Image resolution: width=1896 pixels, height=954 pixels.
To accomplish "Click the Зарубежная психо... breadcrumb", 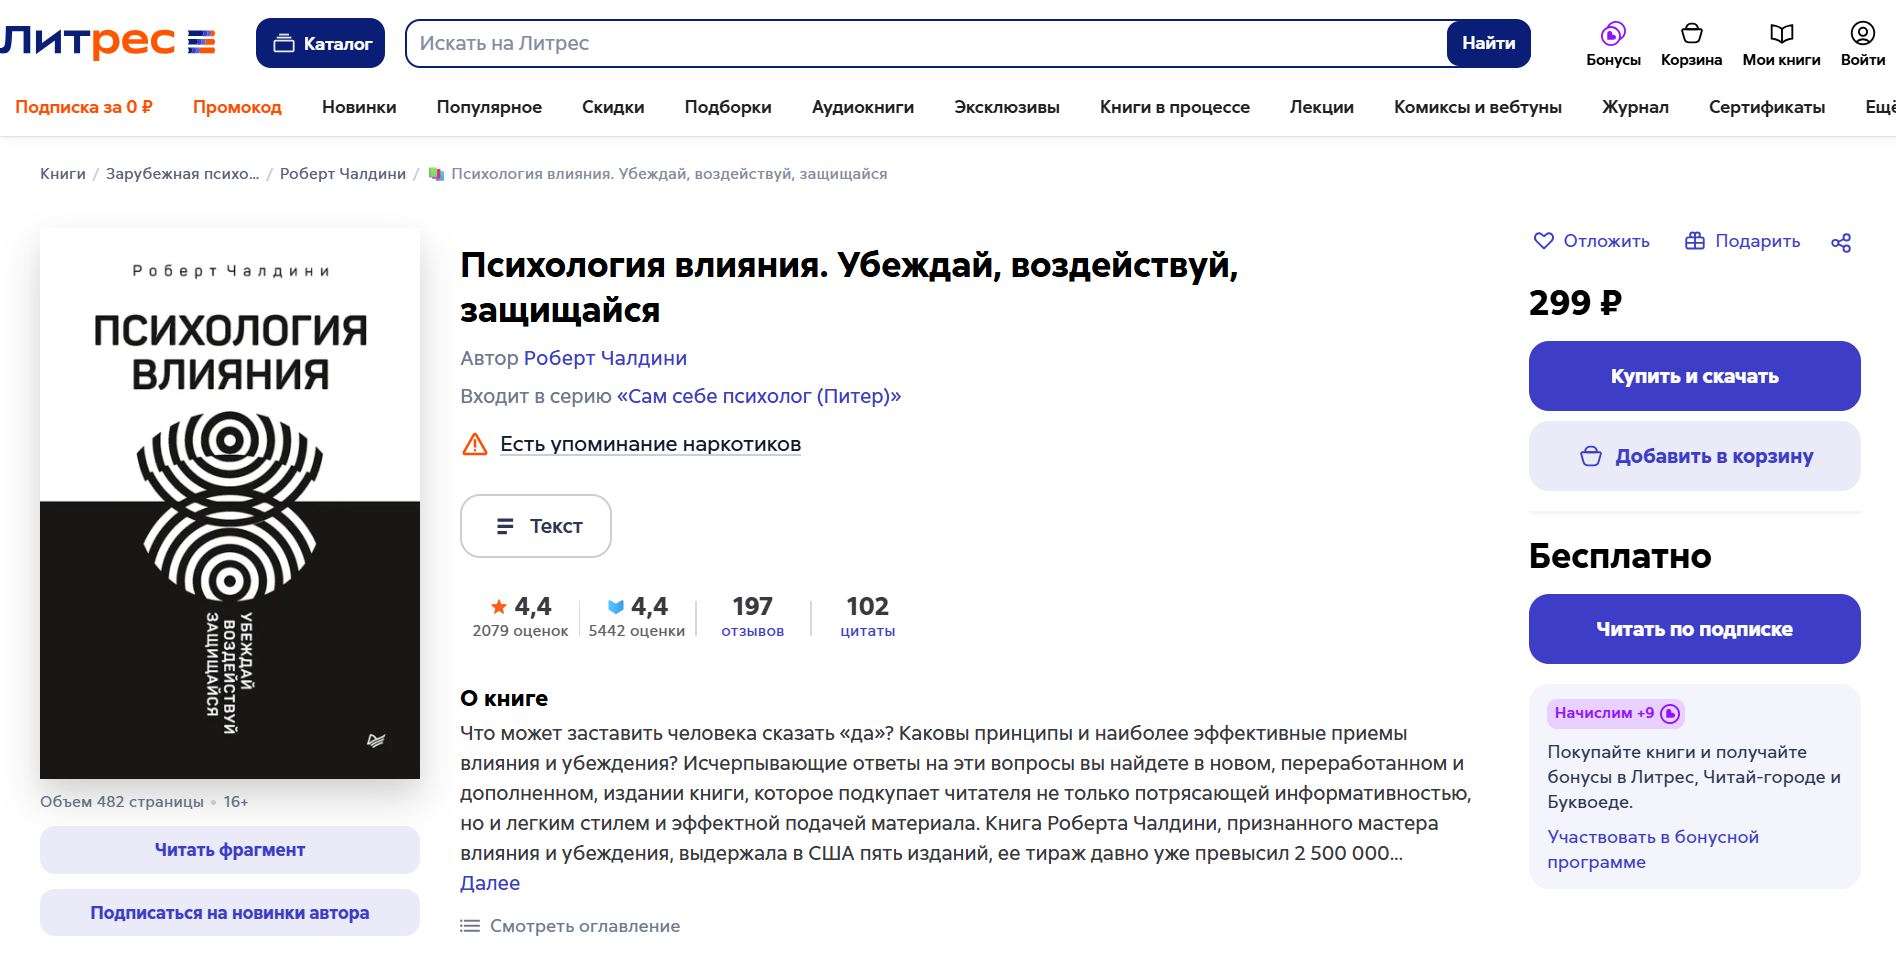I will [x=182, y=174].
